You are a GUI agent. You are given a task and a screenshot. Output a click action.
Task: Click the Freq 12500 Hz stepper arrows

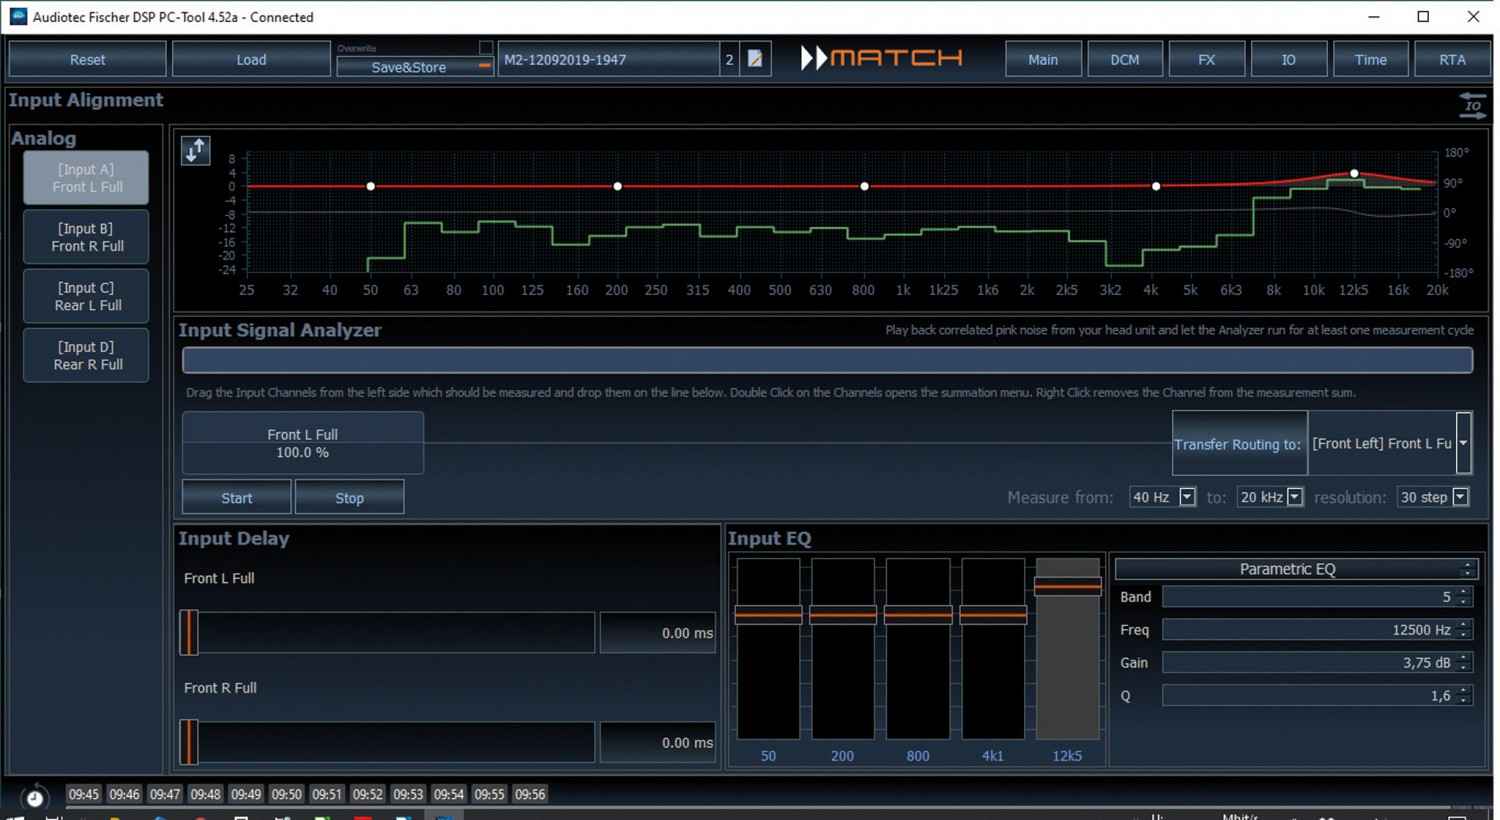click(1464, 630)
